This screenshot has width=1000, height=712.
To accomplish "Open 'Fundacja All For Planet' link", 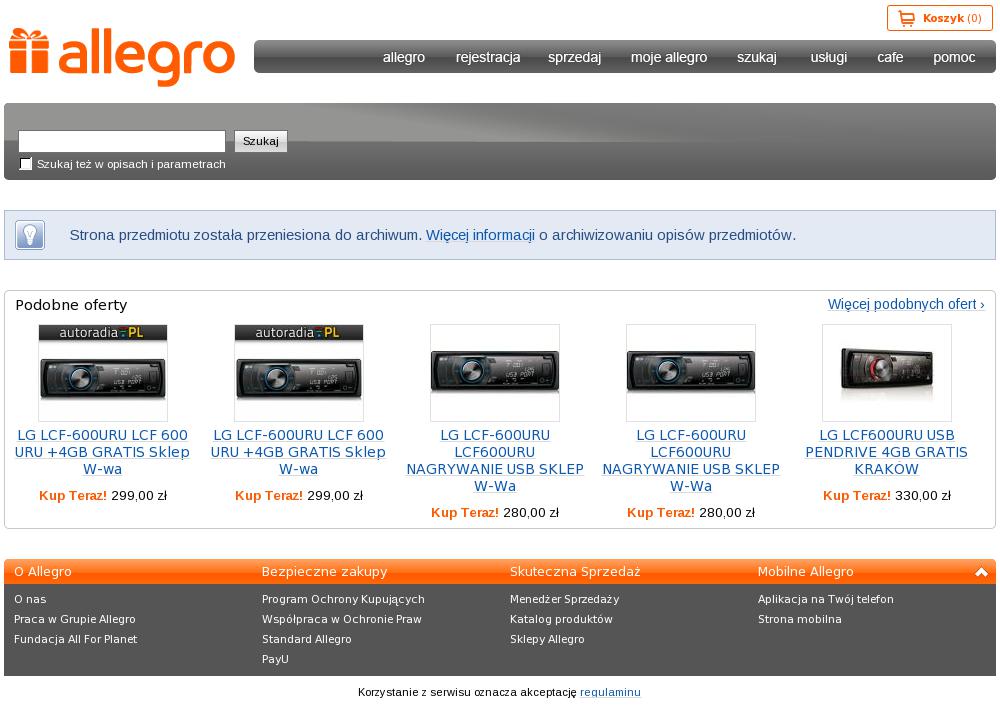I will [75, 639].
